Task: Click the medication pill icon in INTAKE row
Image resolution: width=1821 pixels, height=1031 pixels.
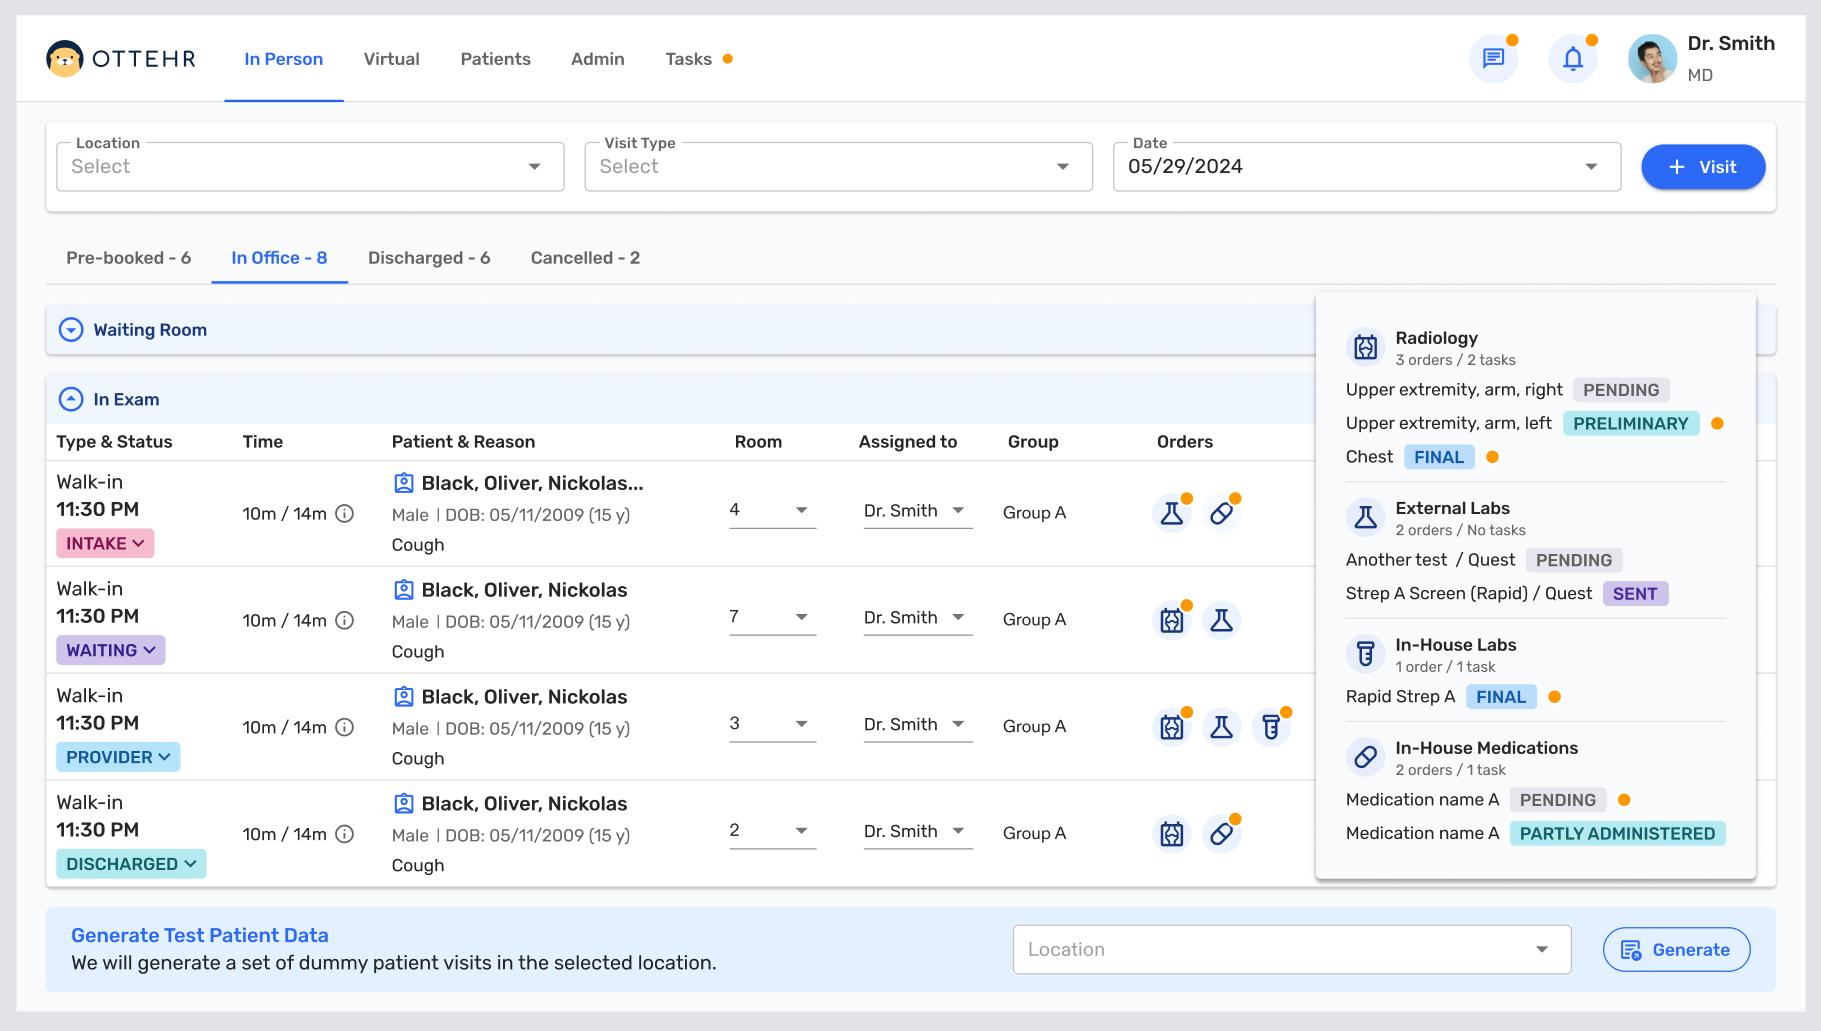Action: pos(1221,514)
